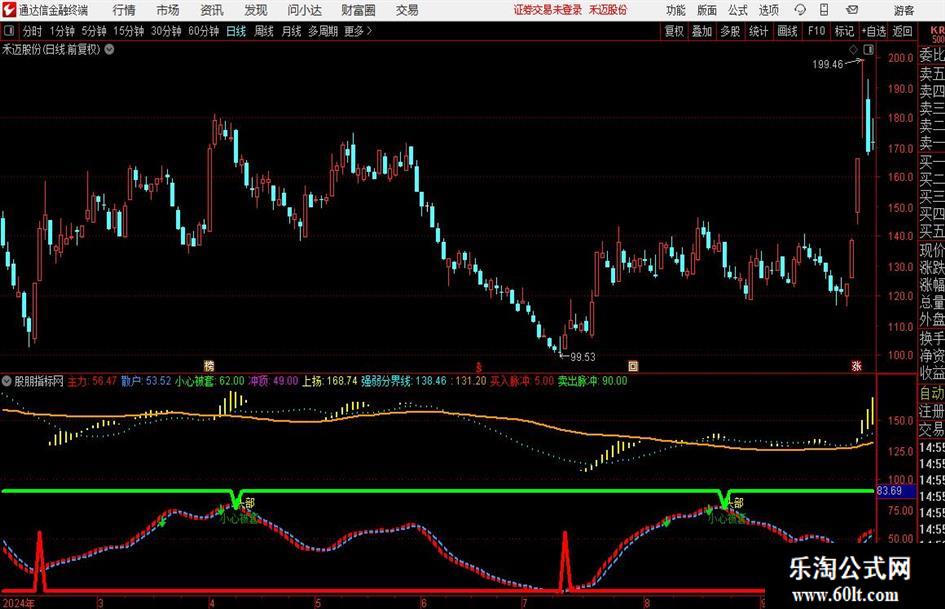945x609 pixels.
Task: Switch to 分时 chart period
Action: 33,31
